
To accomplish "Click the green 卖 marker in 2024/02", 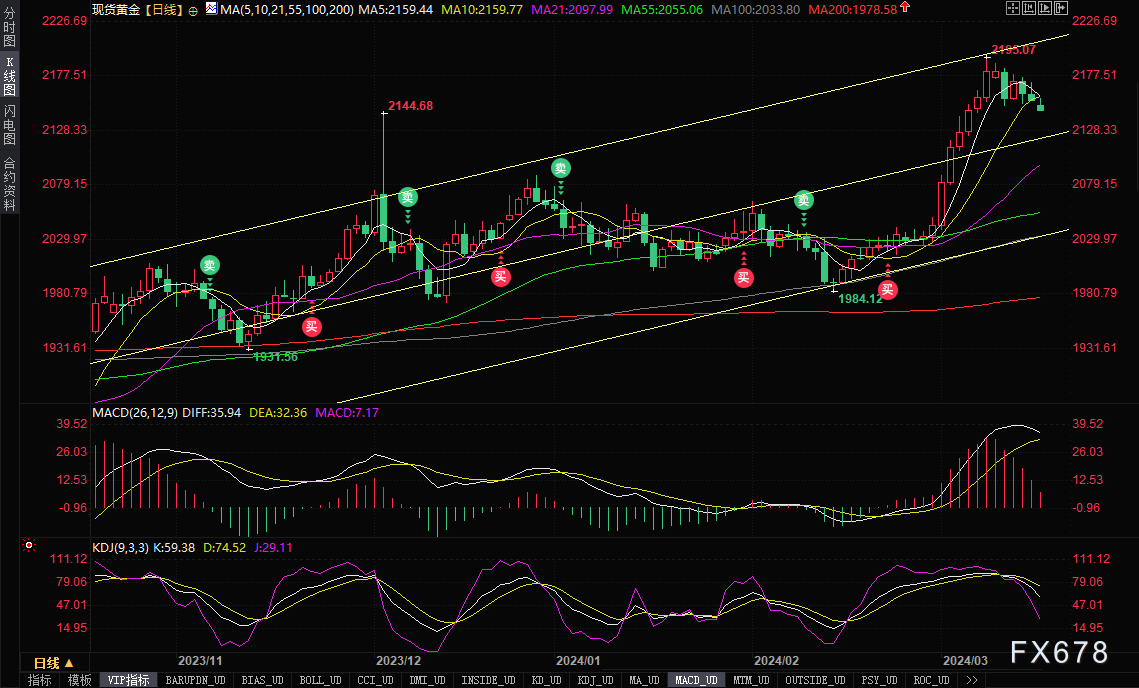I will coord(803,200).
